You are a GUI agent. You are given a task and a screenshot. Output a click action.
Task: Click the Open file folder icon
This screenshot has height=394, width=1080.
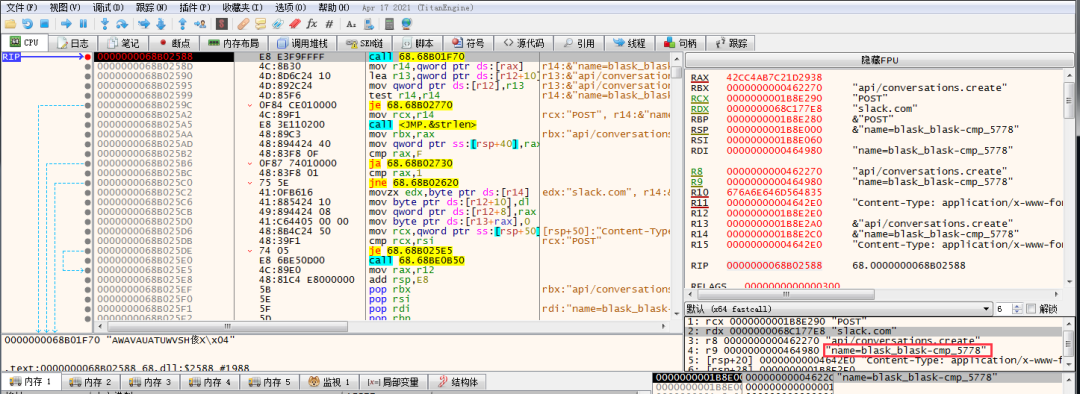coord(10,24)
